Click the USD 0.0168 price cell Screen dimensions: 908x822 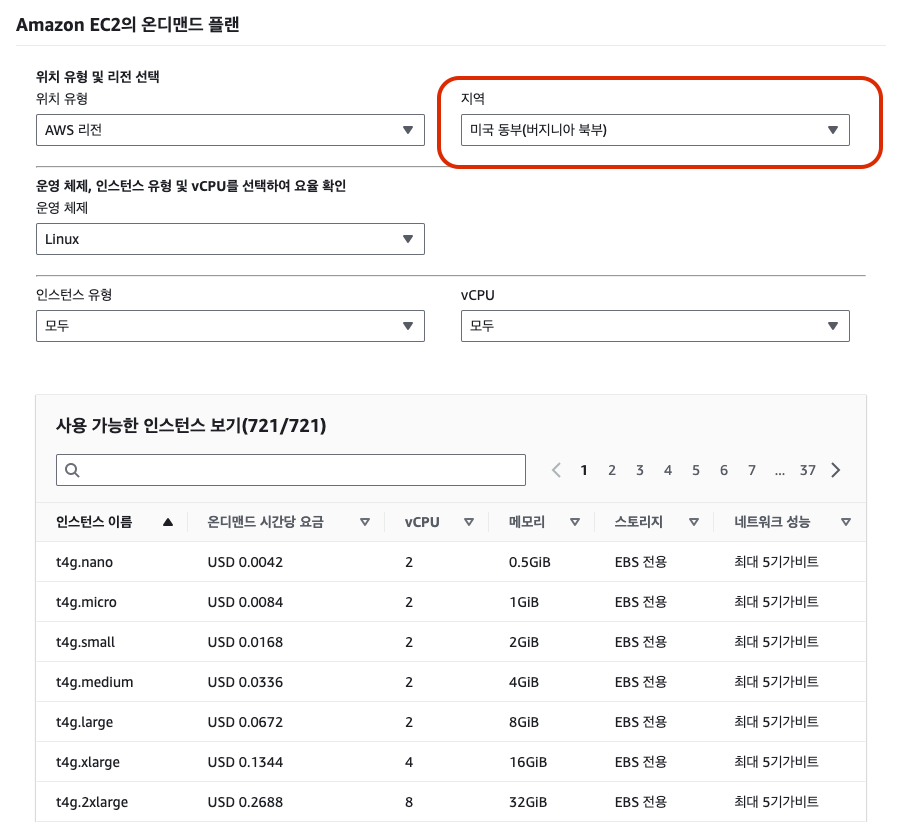(246, 642)
